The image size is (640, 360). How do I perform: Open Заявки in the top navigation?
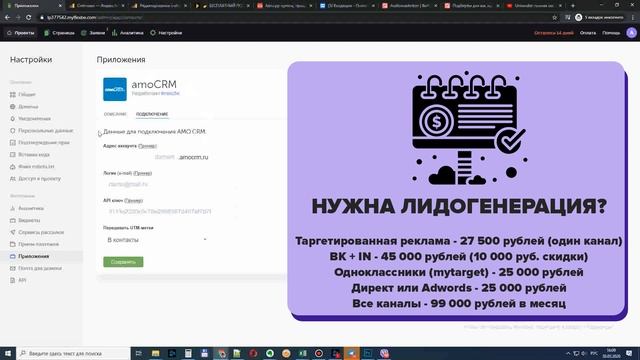pos(93,33)
